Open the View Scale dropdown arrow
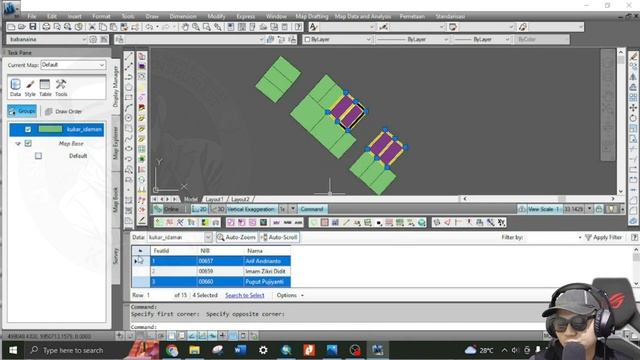640x360 pixels. point(589,209)
